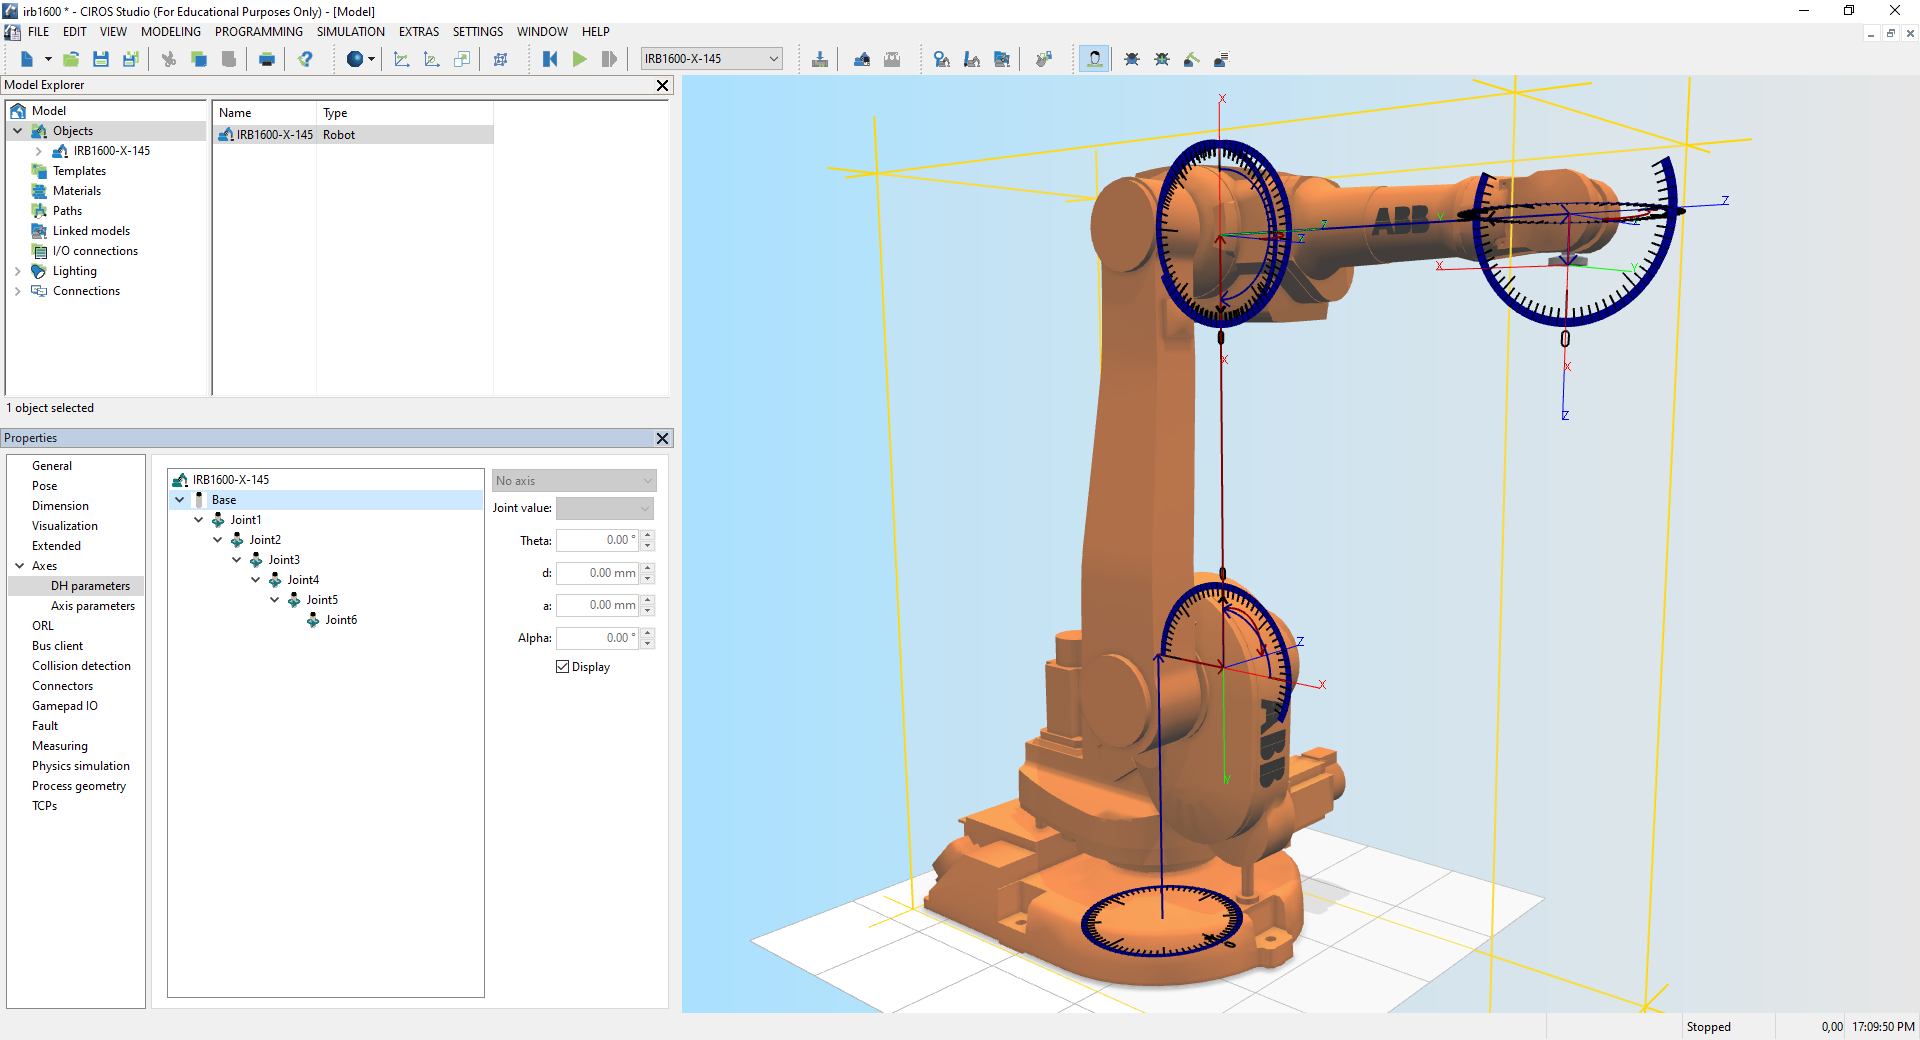Click the blue sphere view icon
1920x1040 pixels.
tap(354, 59)
